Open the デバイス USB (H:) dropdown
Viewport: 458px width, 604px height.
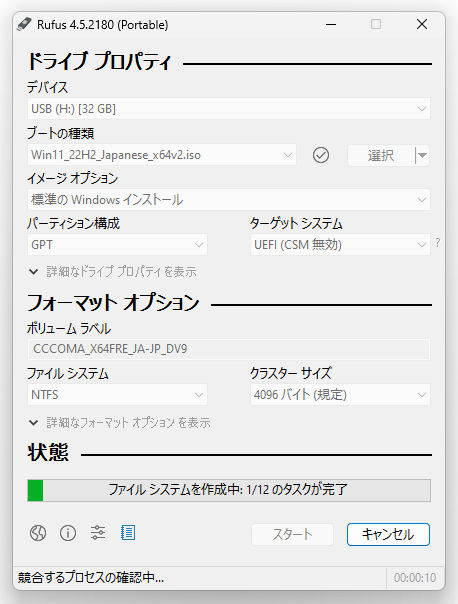[228, 109]
